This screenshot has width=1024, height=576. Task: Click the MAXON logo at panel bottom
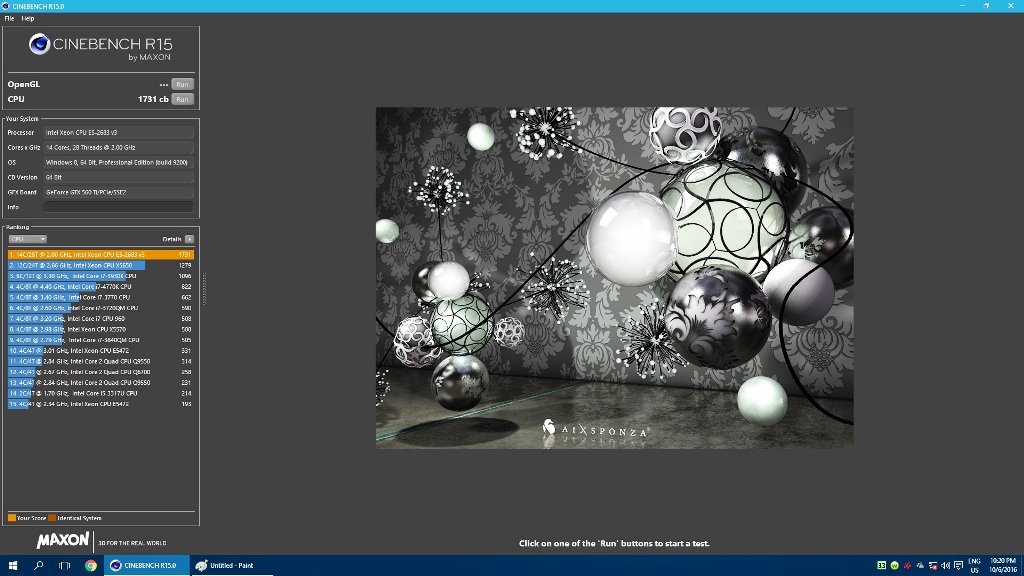click(63, 541)
